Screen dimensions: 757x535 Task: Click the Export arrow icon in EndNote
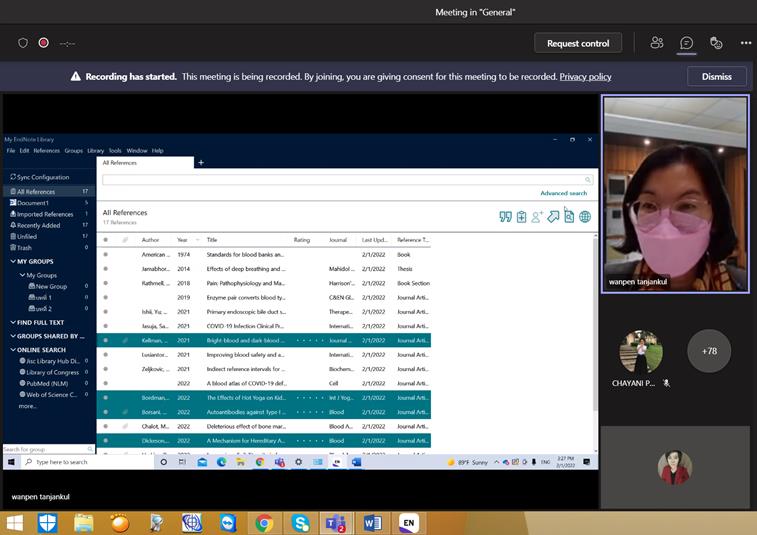(553, 217)
